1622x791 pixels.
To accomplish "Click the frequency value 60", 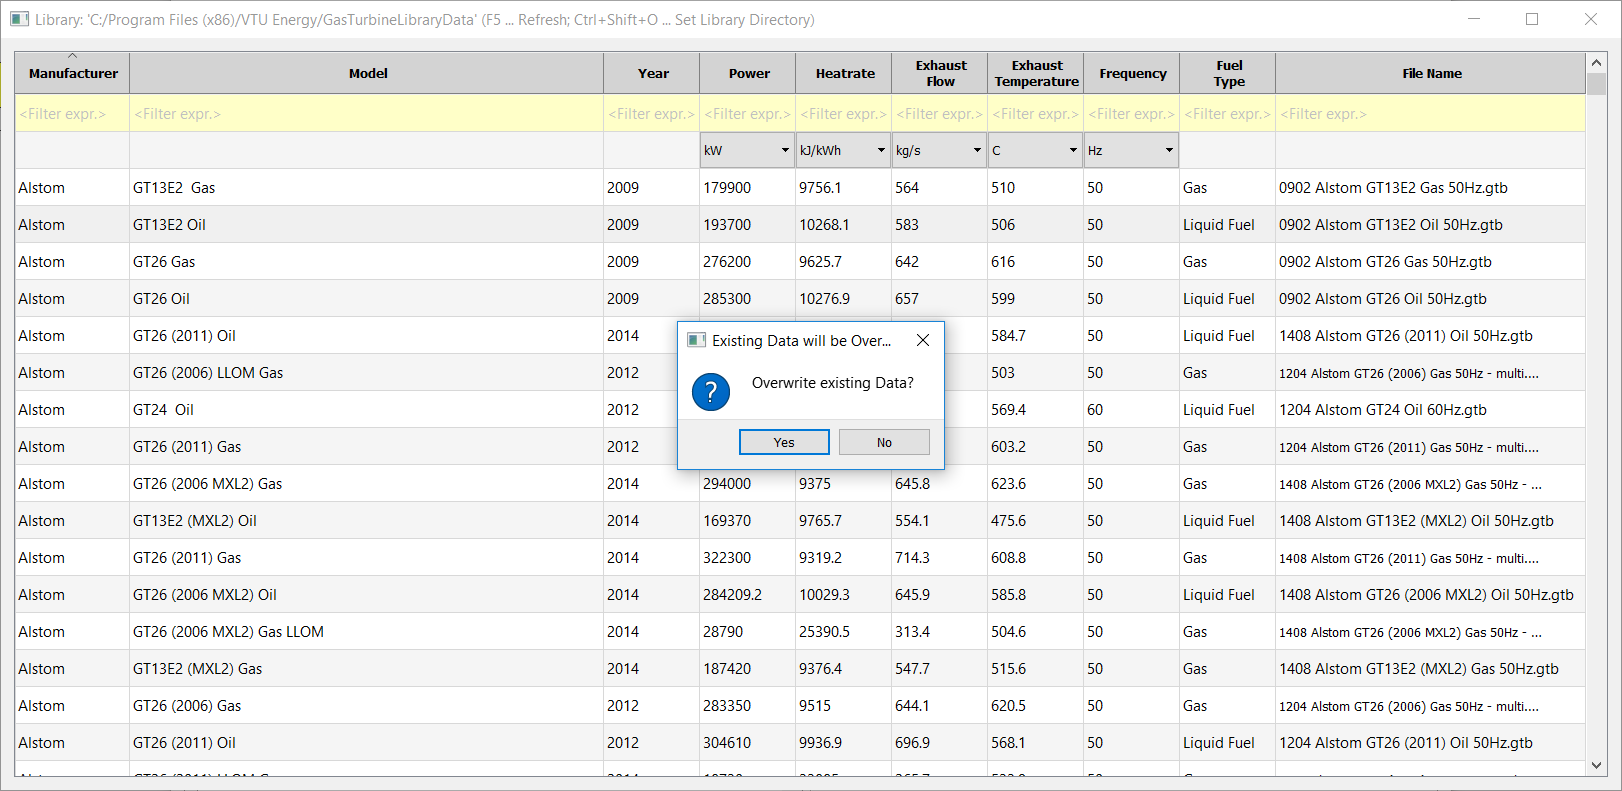I will [x=1095, y=410].
